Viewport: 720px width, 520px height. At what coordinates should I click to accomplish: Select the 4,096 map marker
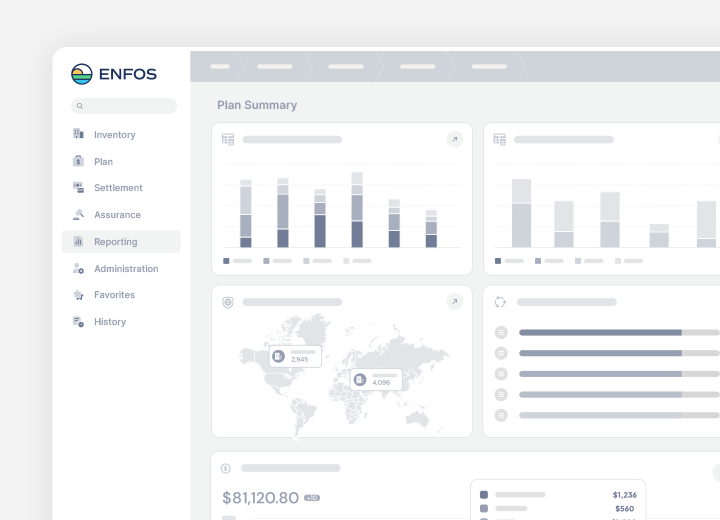[377, 379]
